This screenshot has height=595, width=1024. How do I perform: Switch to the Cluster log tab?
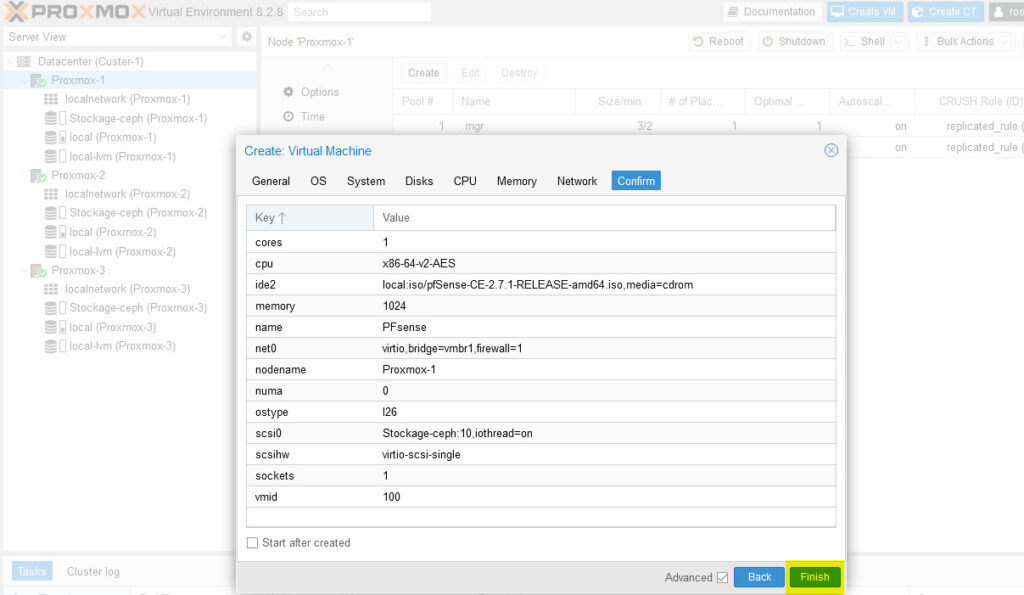93,571
